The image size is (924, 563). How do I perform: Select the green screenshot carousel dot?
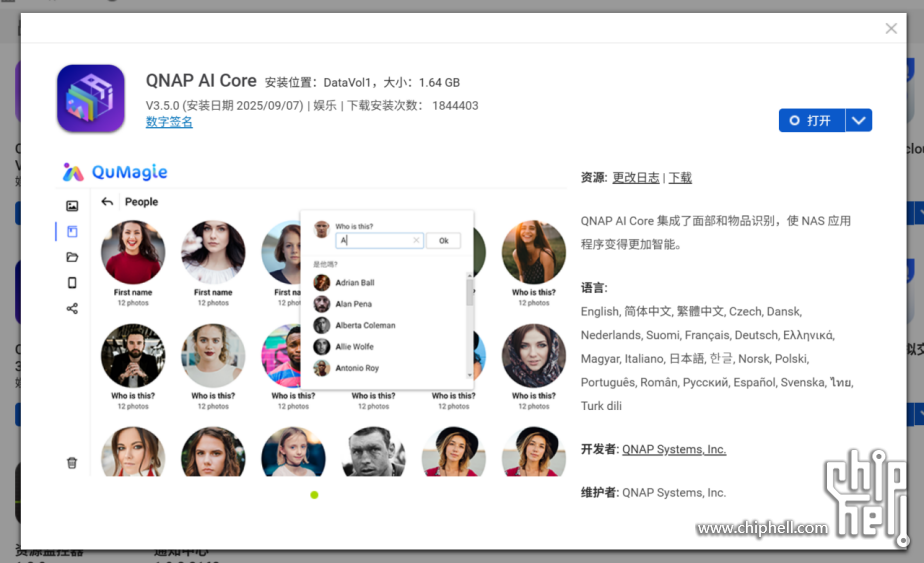pos(314,495)
